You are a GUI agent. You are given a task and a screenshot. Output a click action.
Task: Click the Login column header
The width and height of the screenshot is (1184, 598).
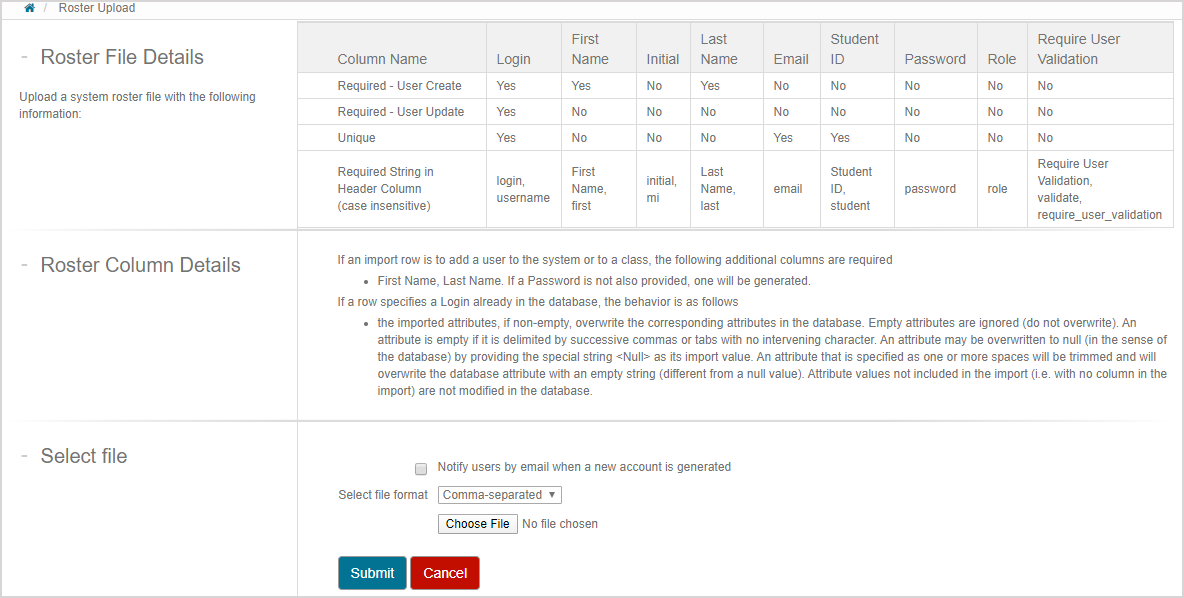(x=513, y=59)
